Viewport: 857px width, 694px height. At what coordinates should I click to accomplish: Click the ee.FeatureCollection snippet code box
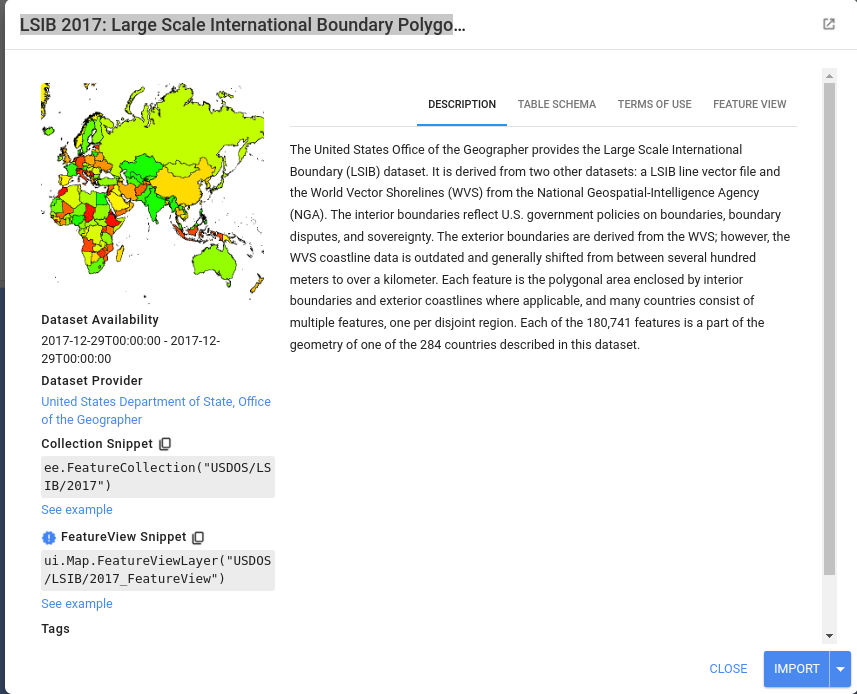[158, 477]
